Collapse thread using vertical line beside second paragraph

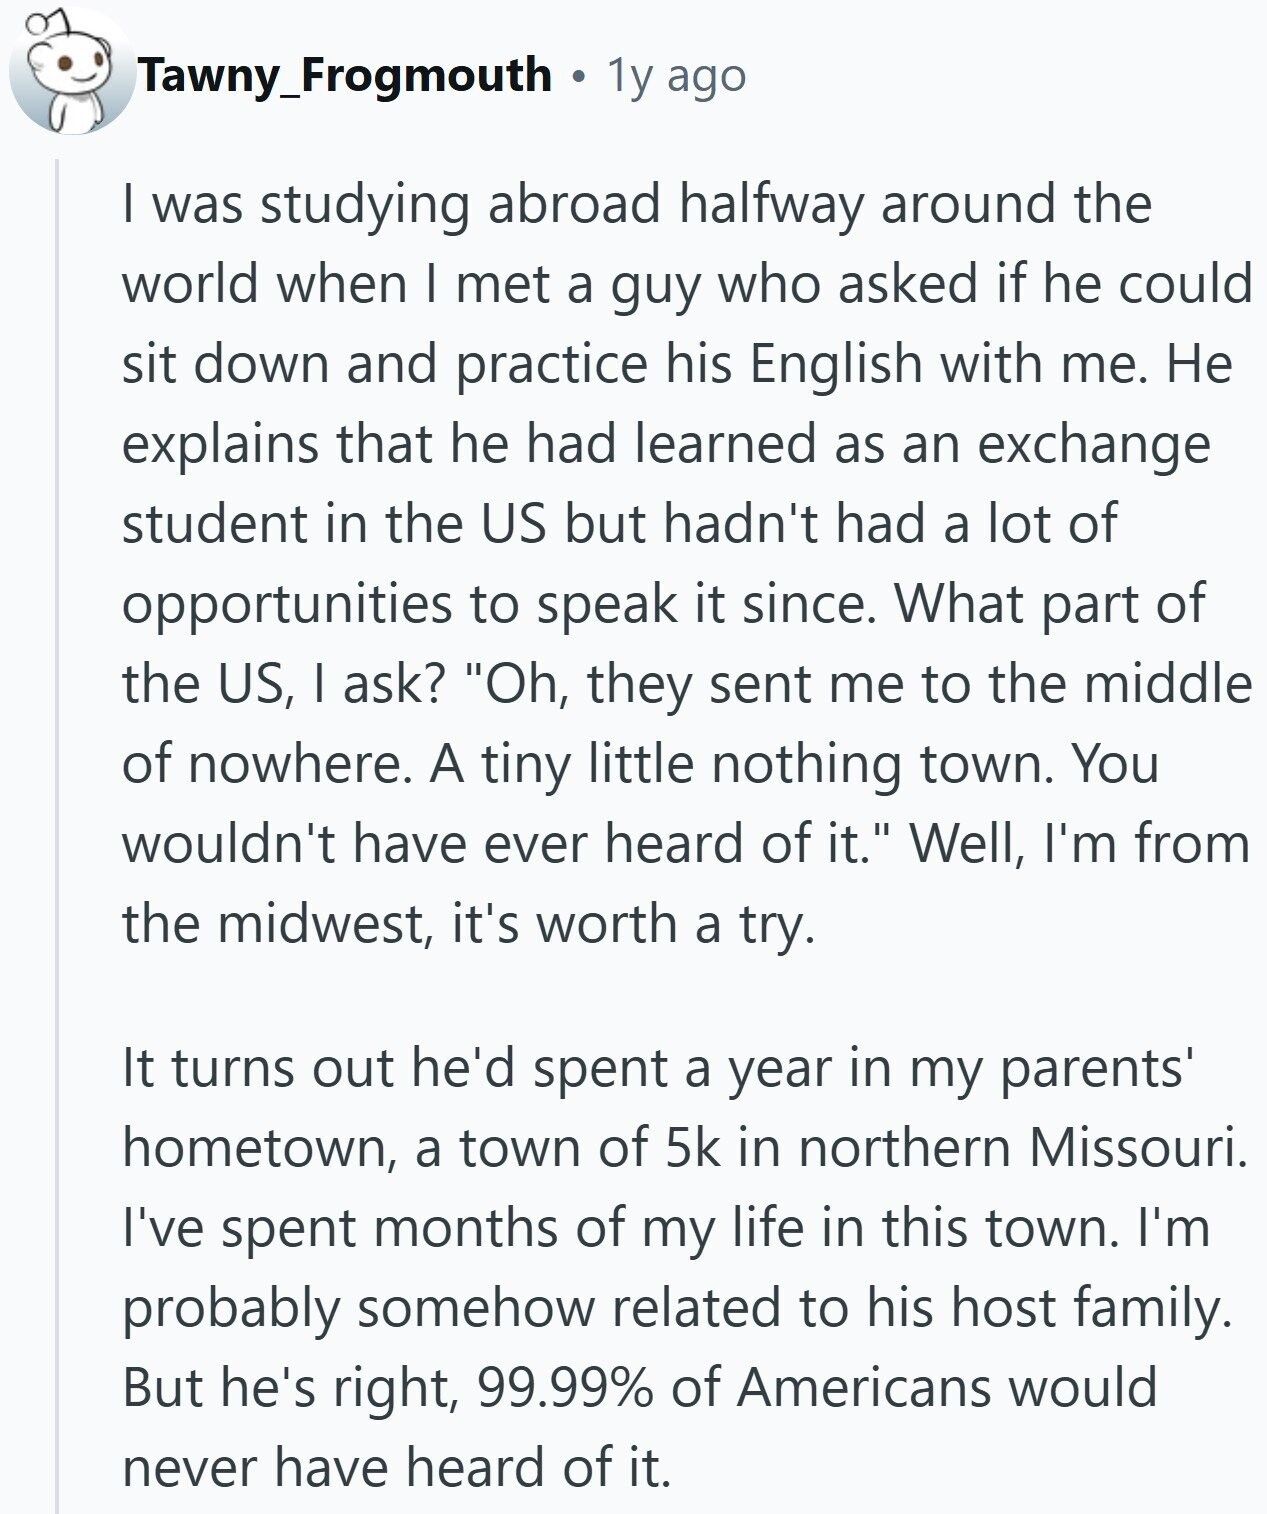point(57,1268)
